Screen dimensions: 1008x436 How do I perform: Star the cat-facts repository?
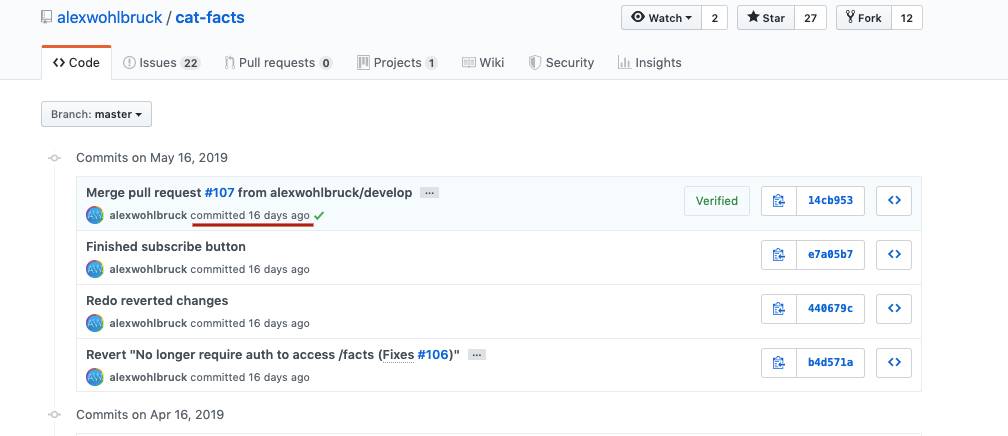766,18
